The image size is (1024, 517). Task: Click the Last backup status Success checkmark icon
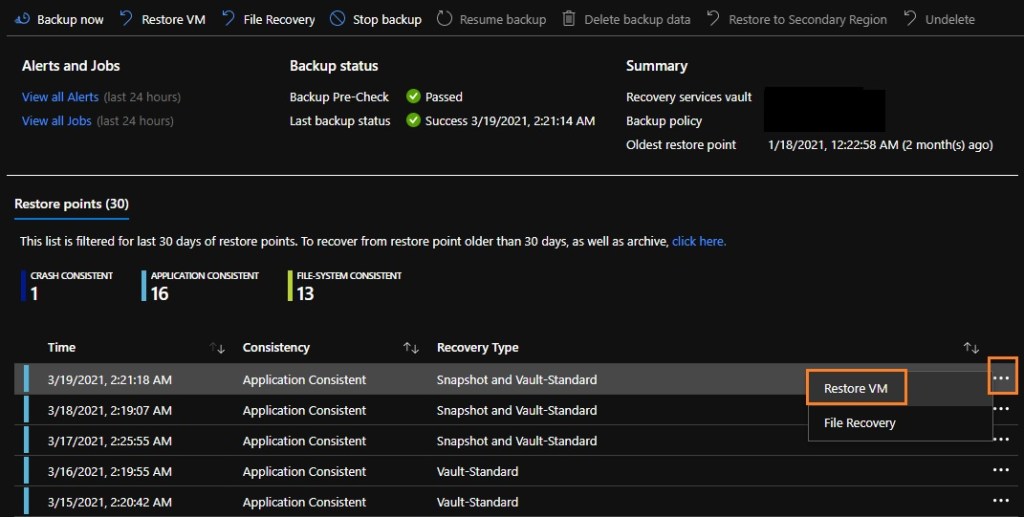[413, 120]
